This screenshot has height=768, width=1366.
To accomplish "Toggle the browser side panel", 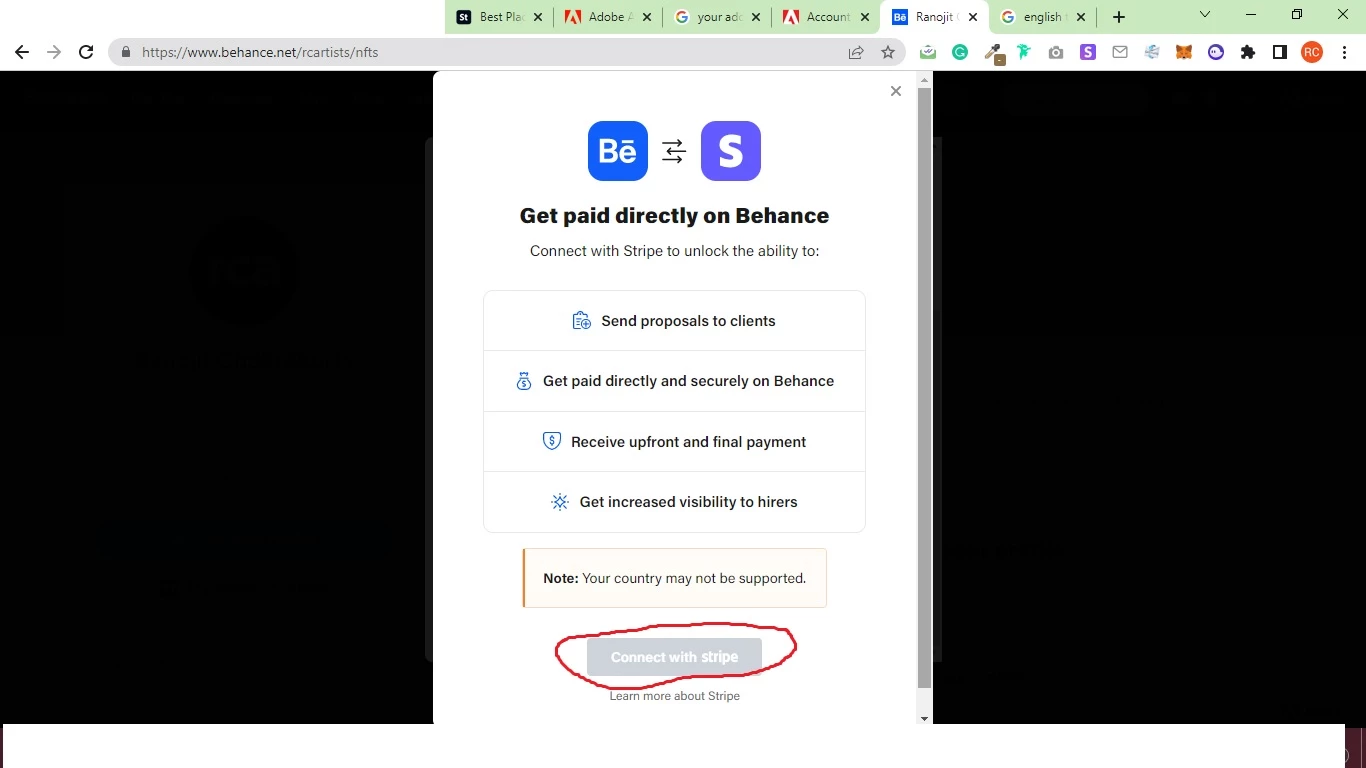I will click(x=1280, y=52).
